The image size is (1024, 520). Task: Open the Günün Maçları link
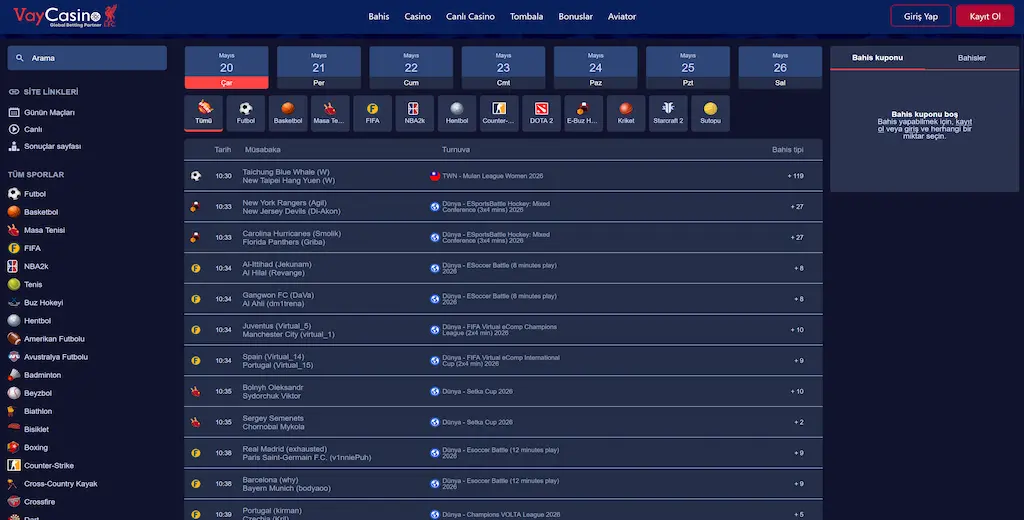[42, 112]
